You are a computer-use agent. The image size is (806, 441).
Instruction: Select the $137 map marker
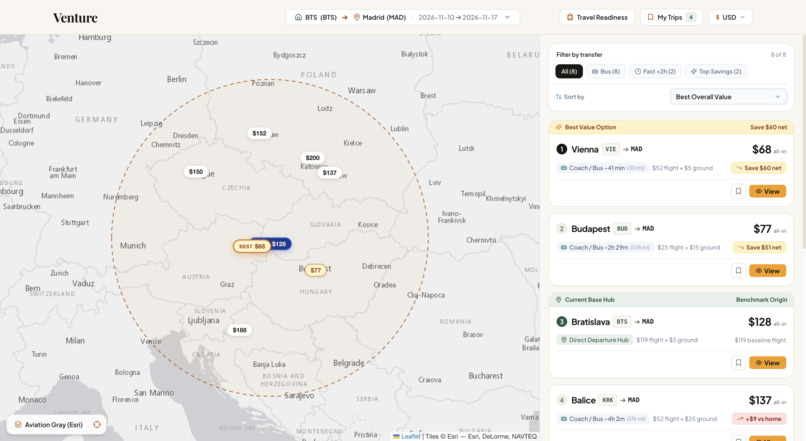click(x=329, y=173)
